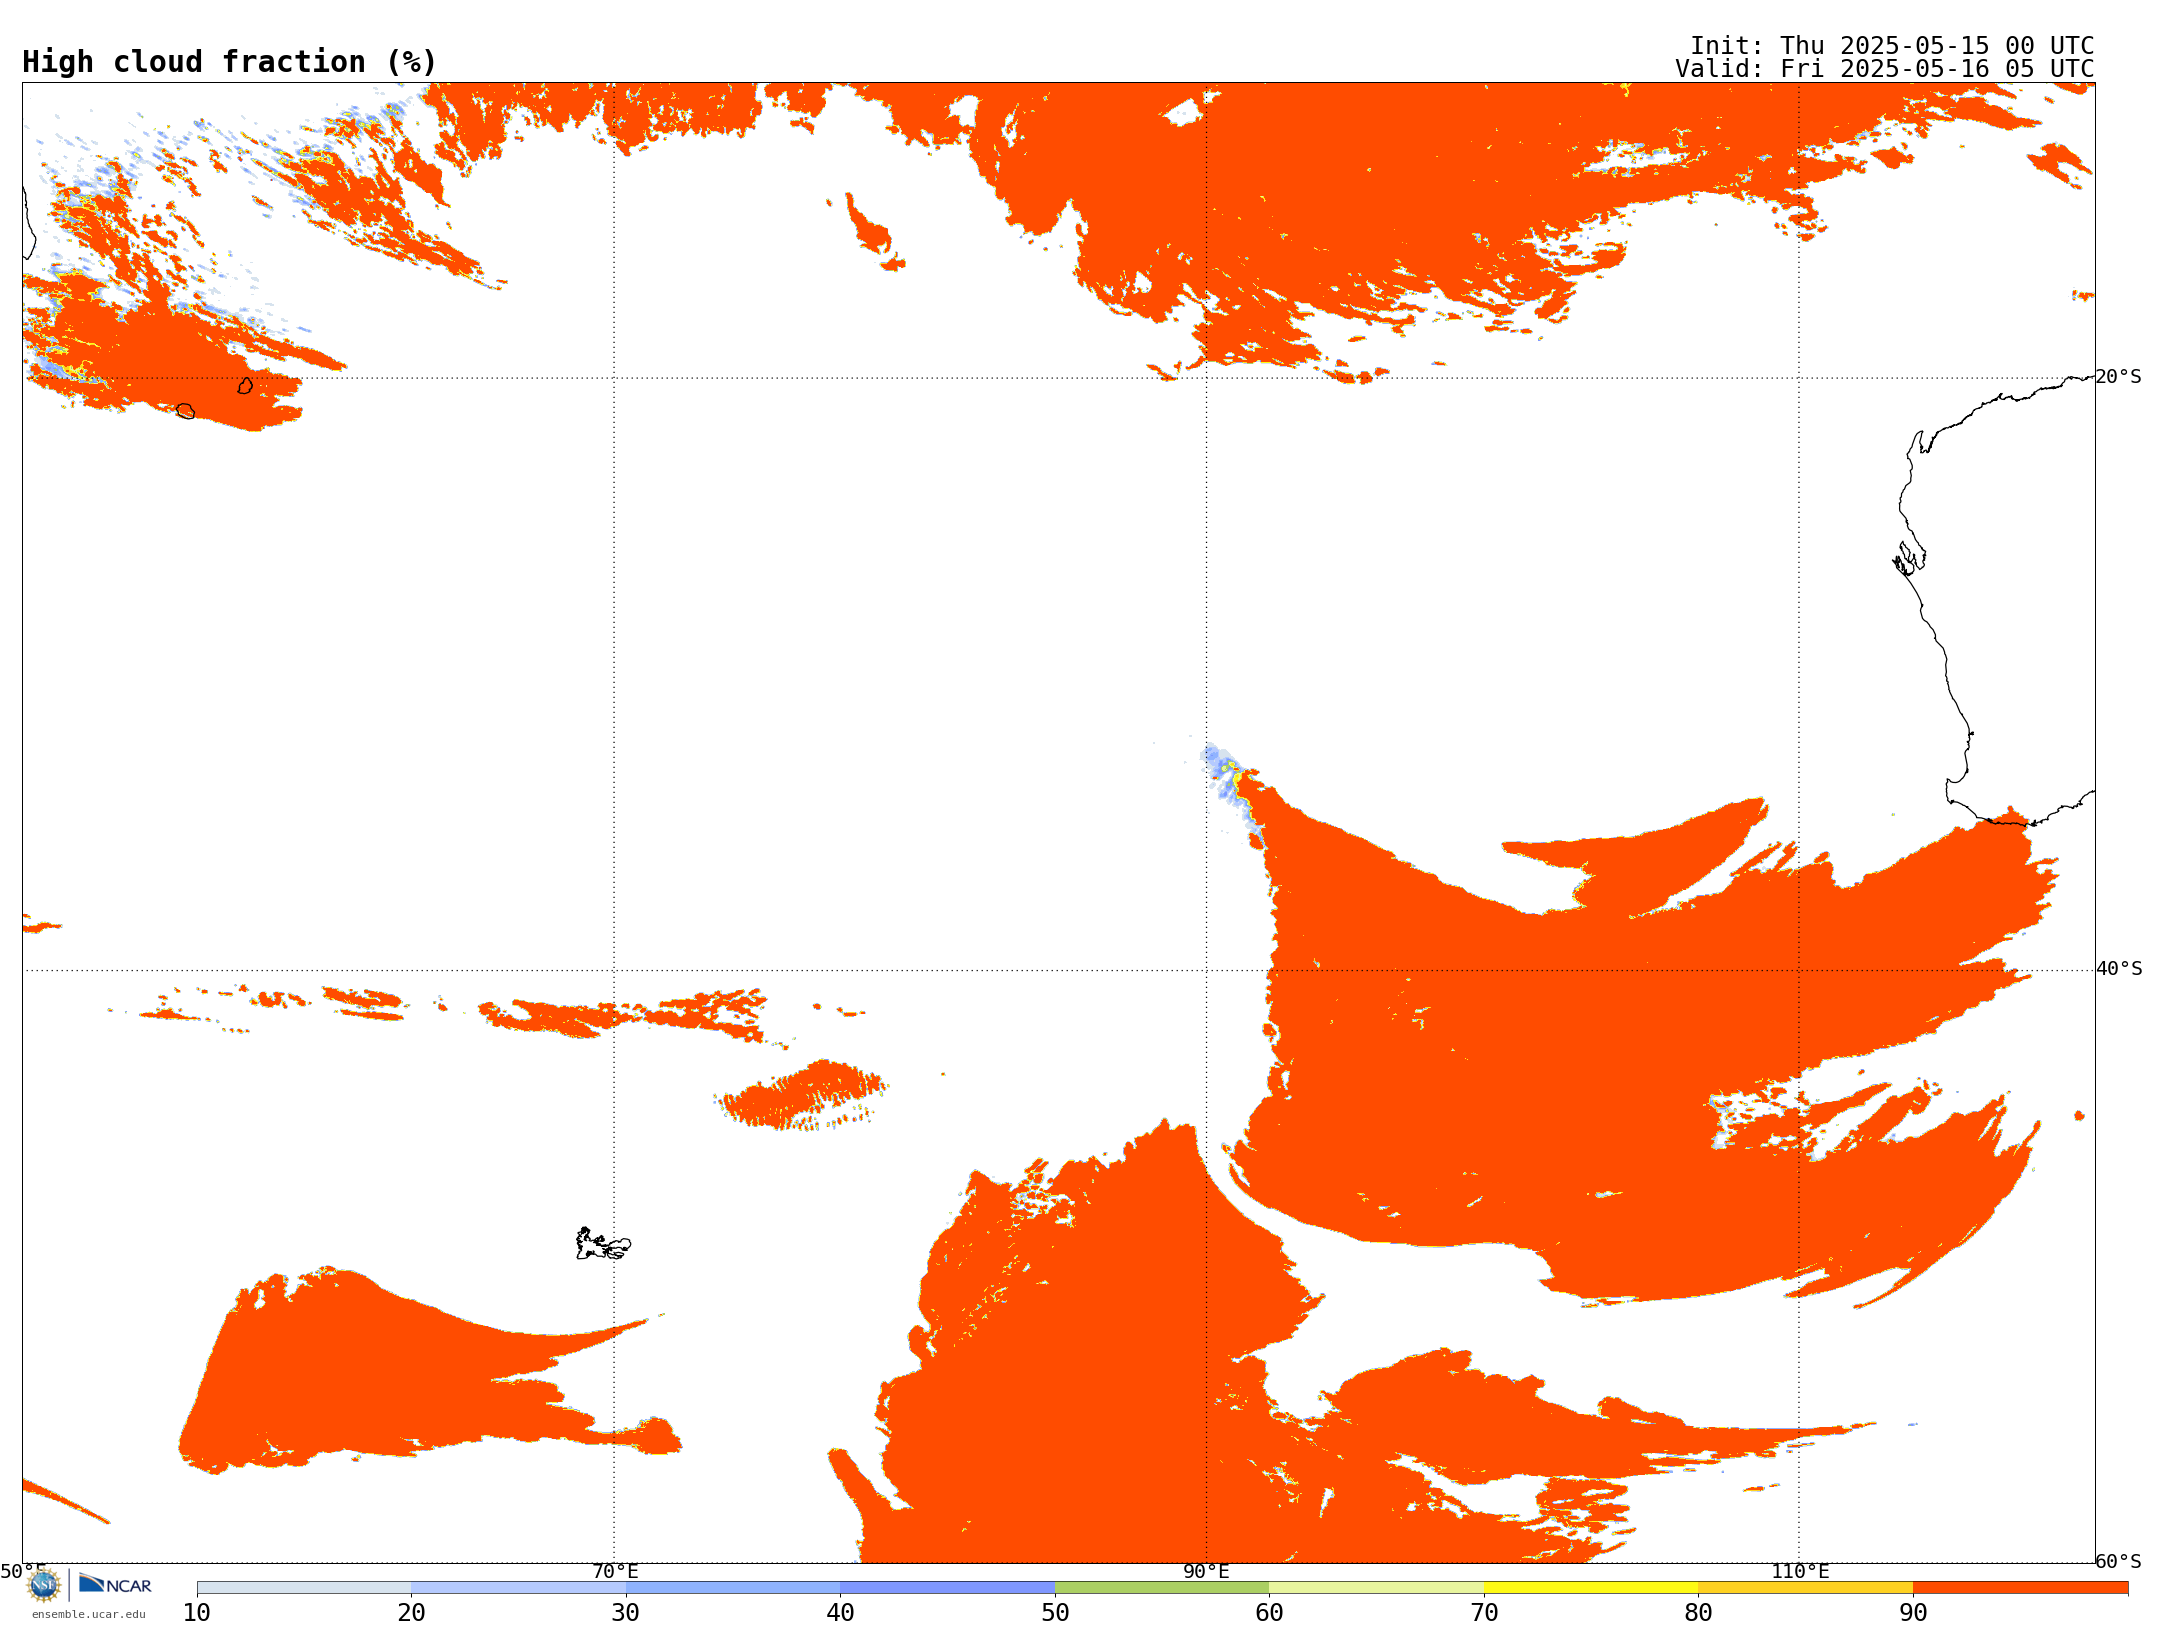Click the colorbar tick label 10

click(x=197, y=1613)
